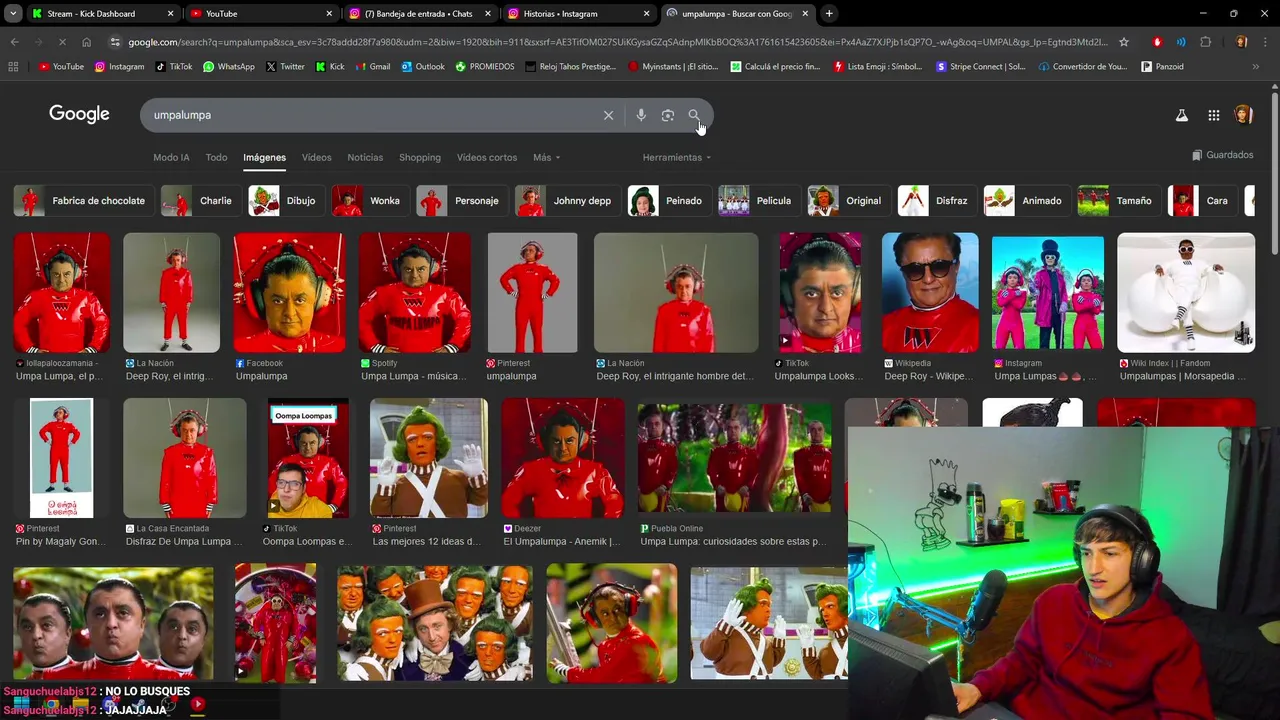Open the Stripe Connect bookmark
This screenshot has height=720, width=1280.
(x=980, y=67)
